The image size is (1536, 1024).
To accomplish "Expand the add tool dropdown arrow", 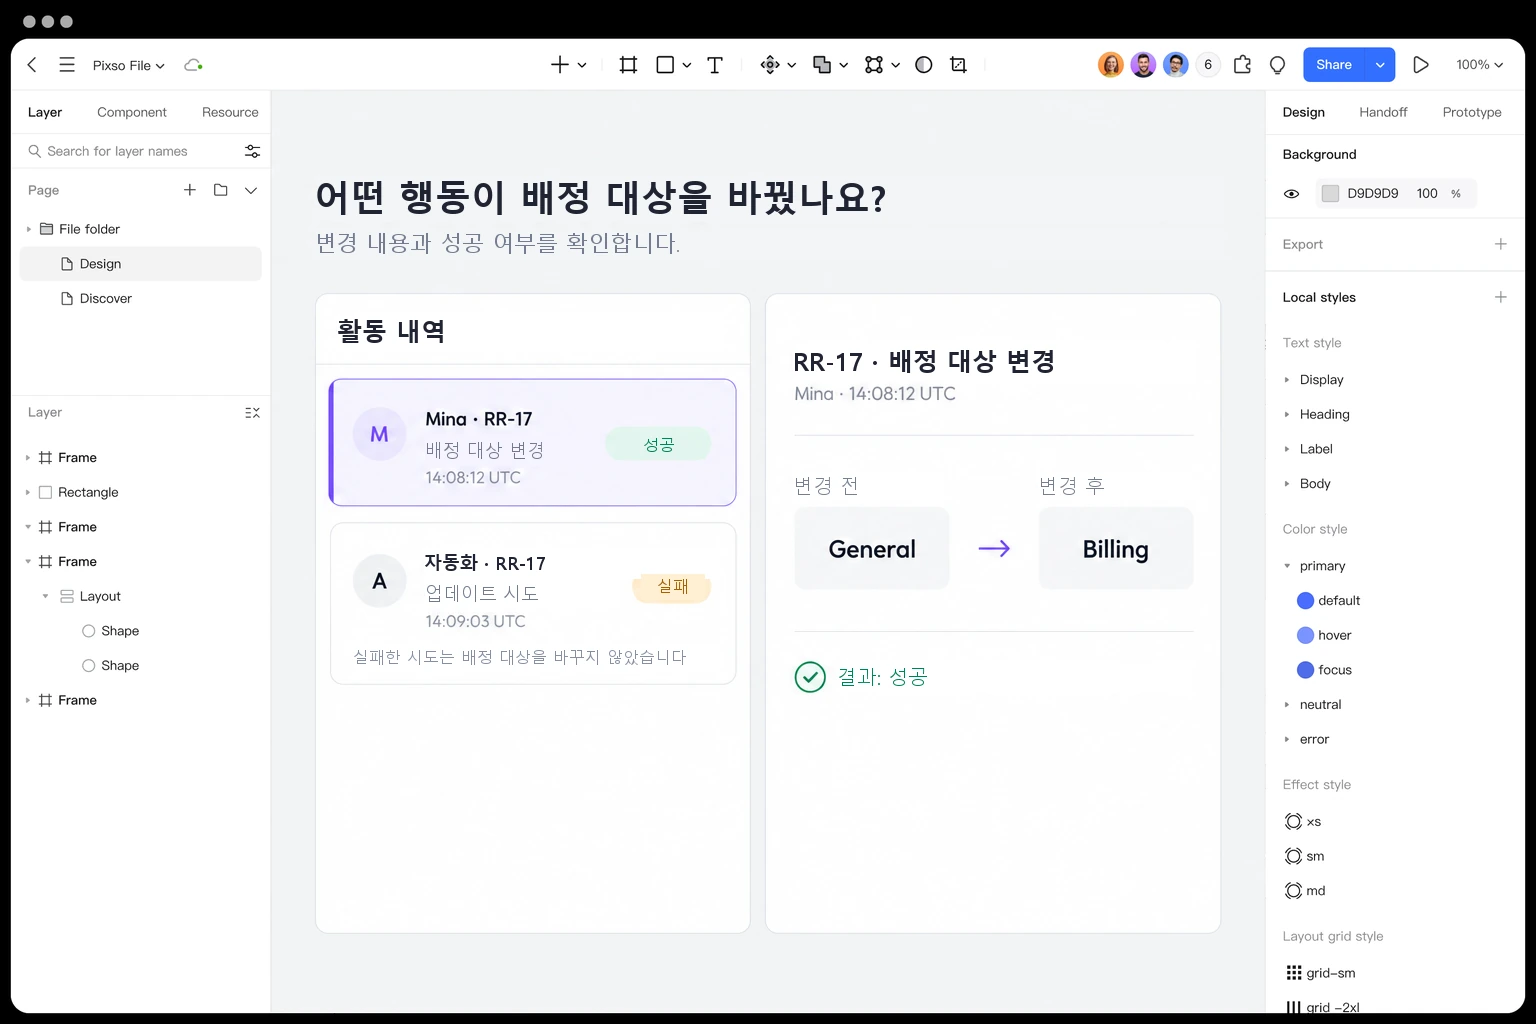I will pos(582,65).
